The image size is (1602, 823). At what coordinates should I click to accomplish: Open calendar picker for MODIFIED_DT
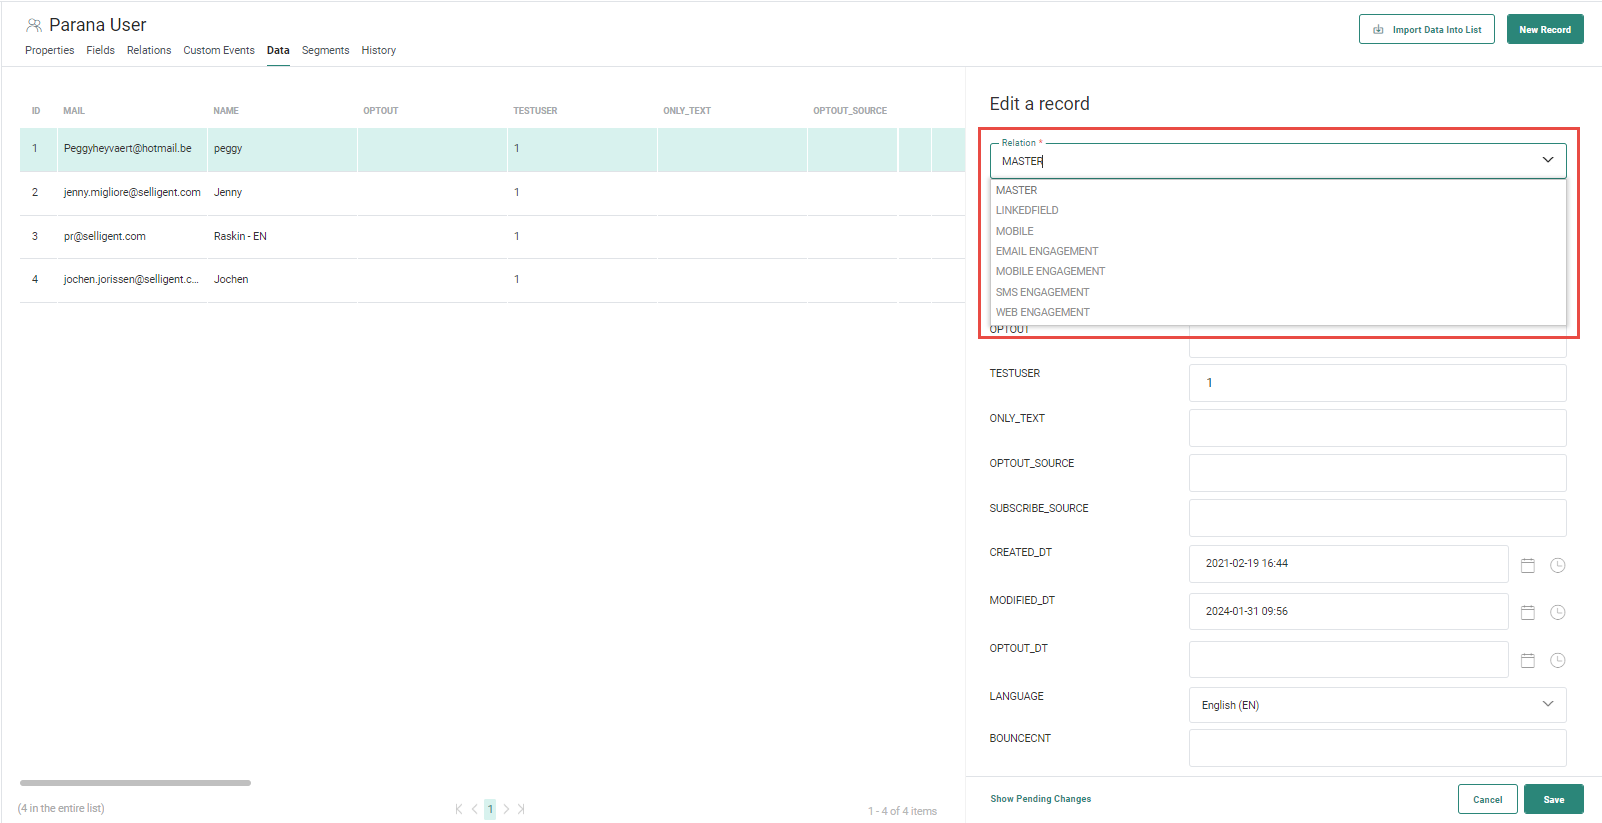coord(1527,612)
